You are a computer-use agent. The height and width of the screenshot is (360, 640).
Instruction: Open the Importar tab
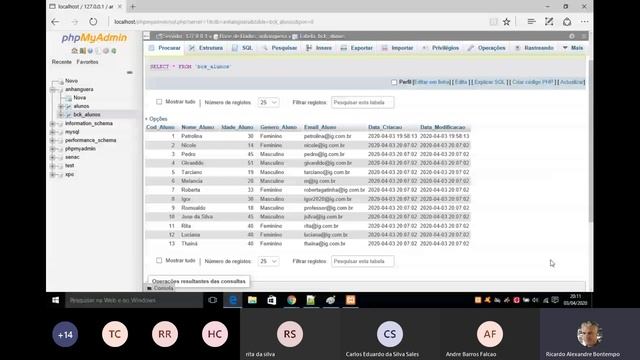point(398,48)
